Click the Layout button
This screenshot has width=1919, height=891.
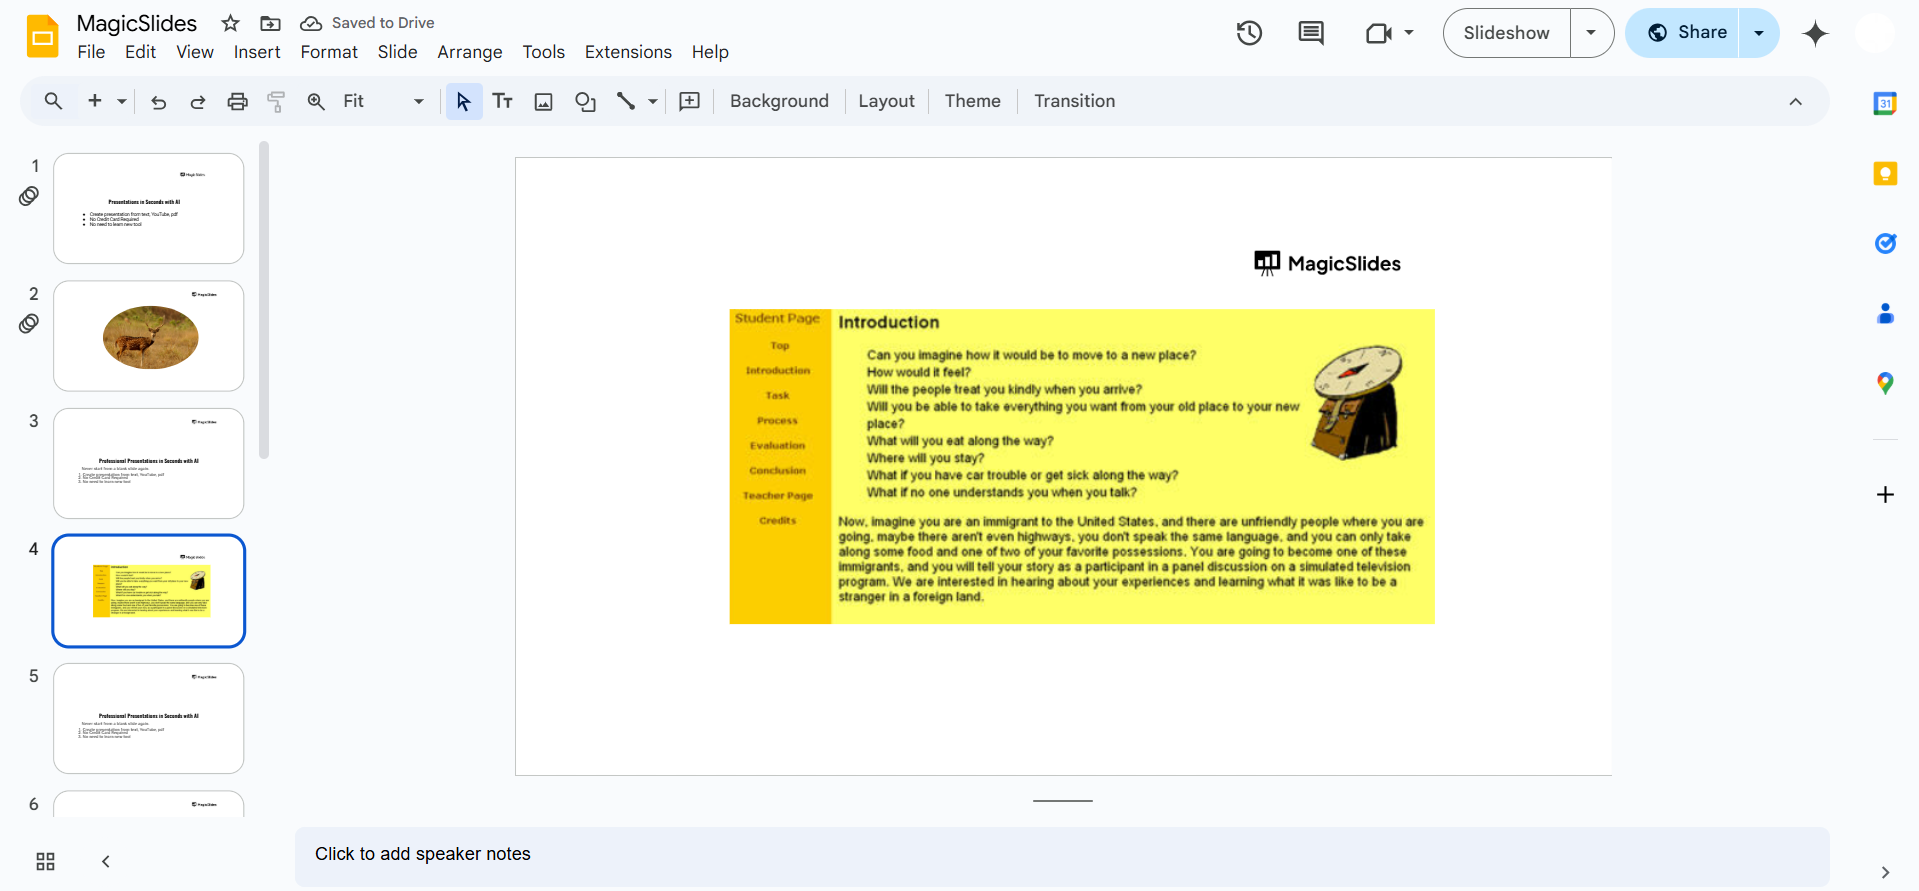886,101
